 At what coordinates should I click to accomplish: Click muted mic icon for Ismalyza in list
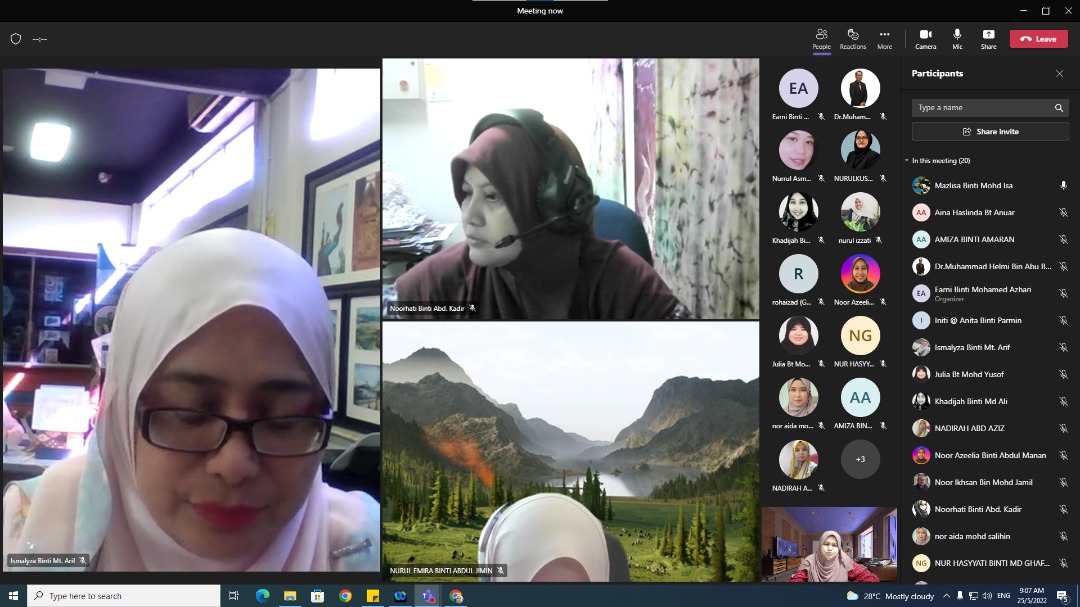1063,347
